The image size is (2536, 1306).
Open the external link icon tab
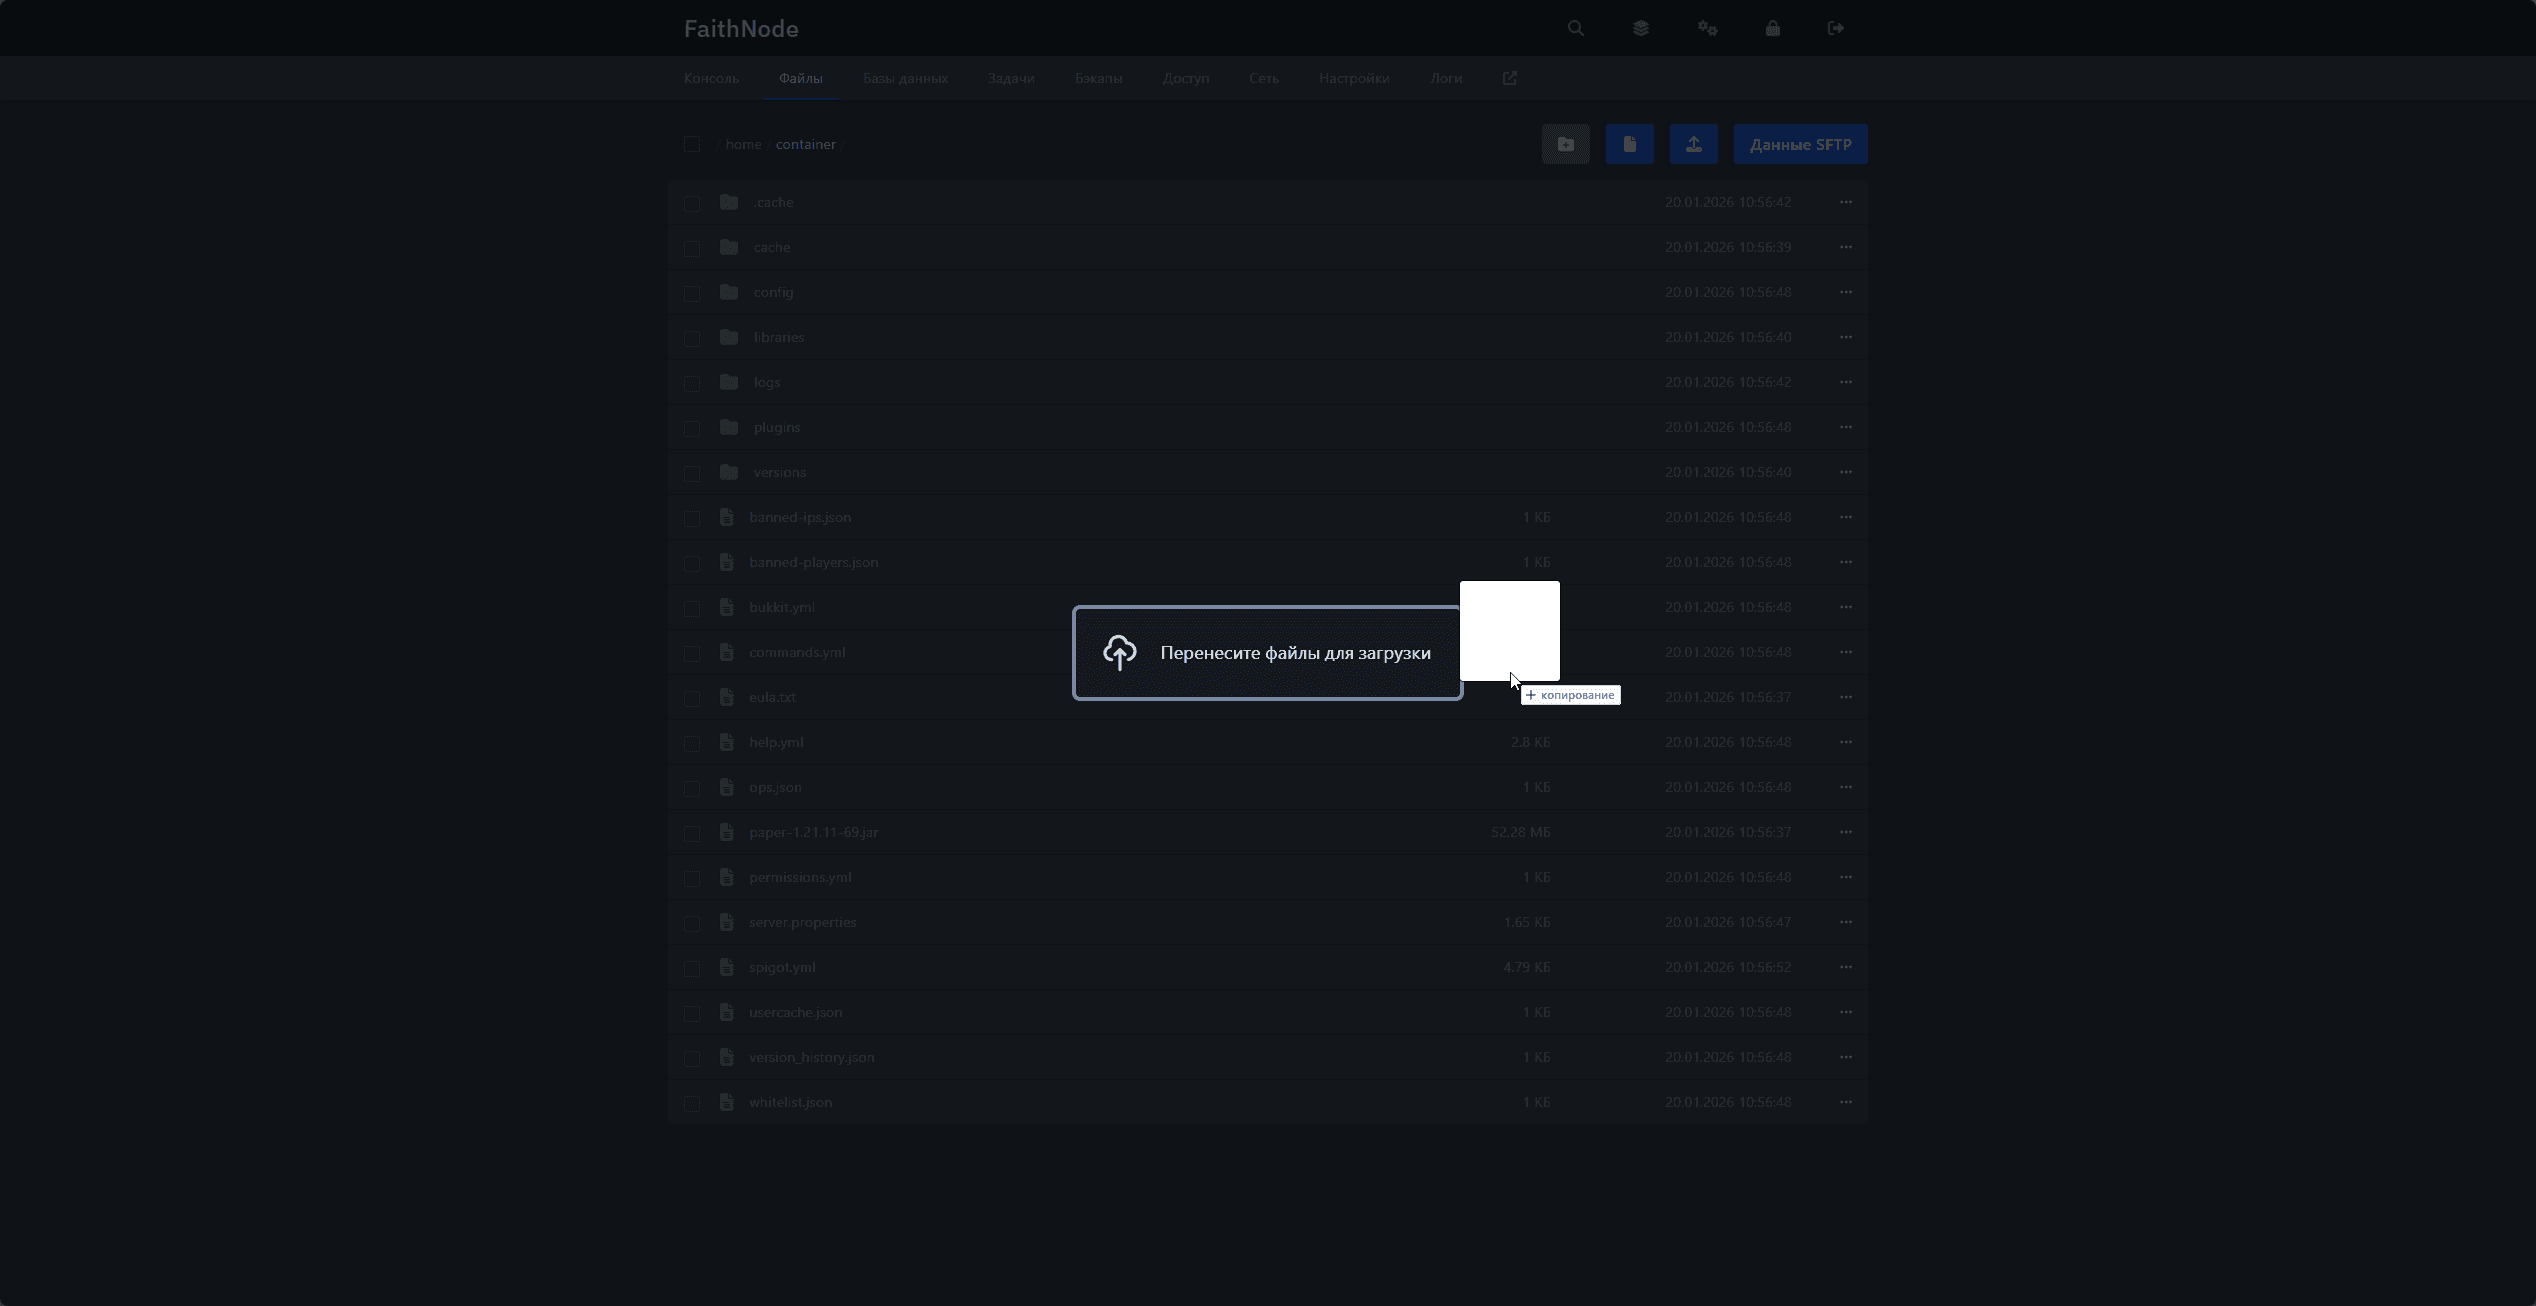pyautogui.click(x=1510, y=78)
